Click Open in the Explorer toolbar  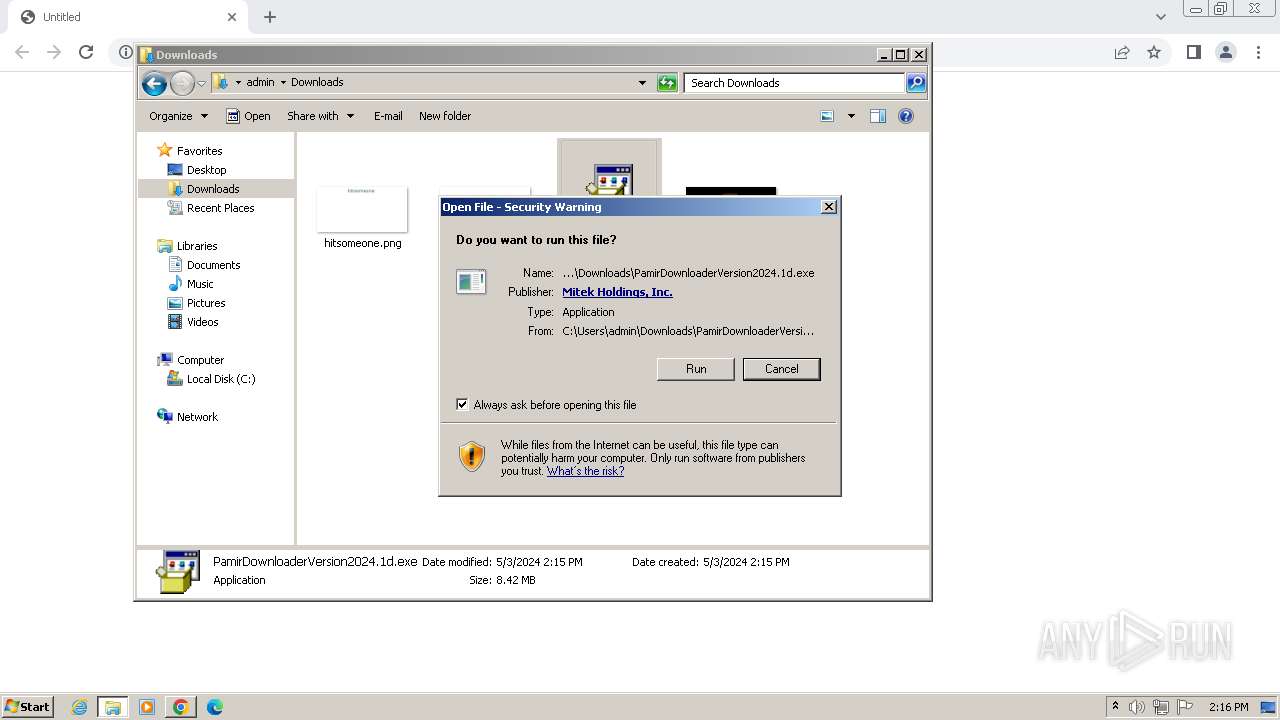click(248, 116)
